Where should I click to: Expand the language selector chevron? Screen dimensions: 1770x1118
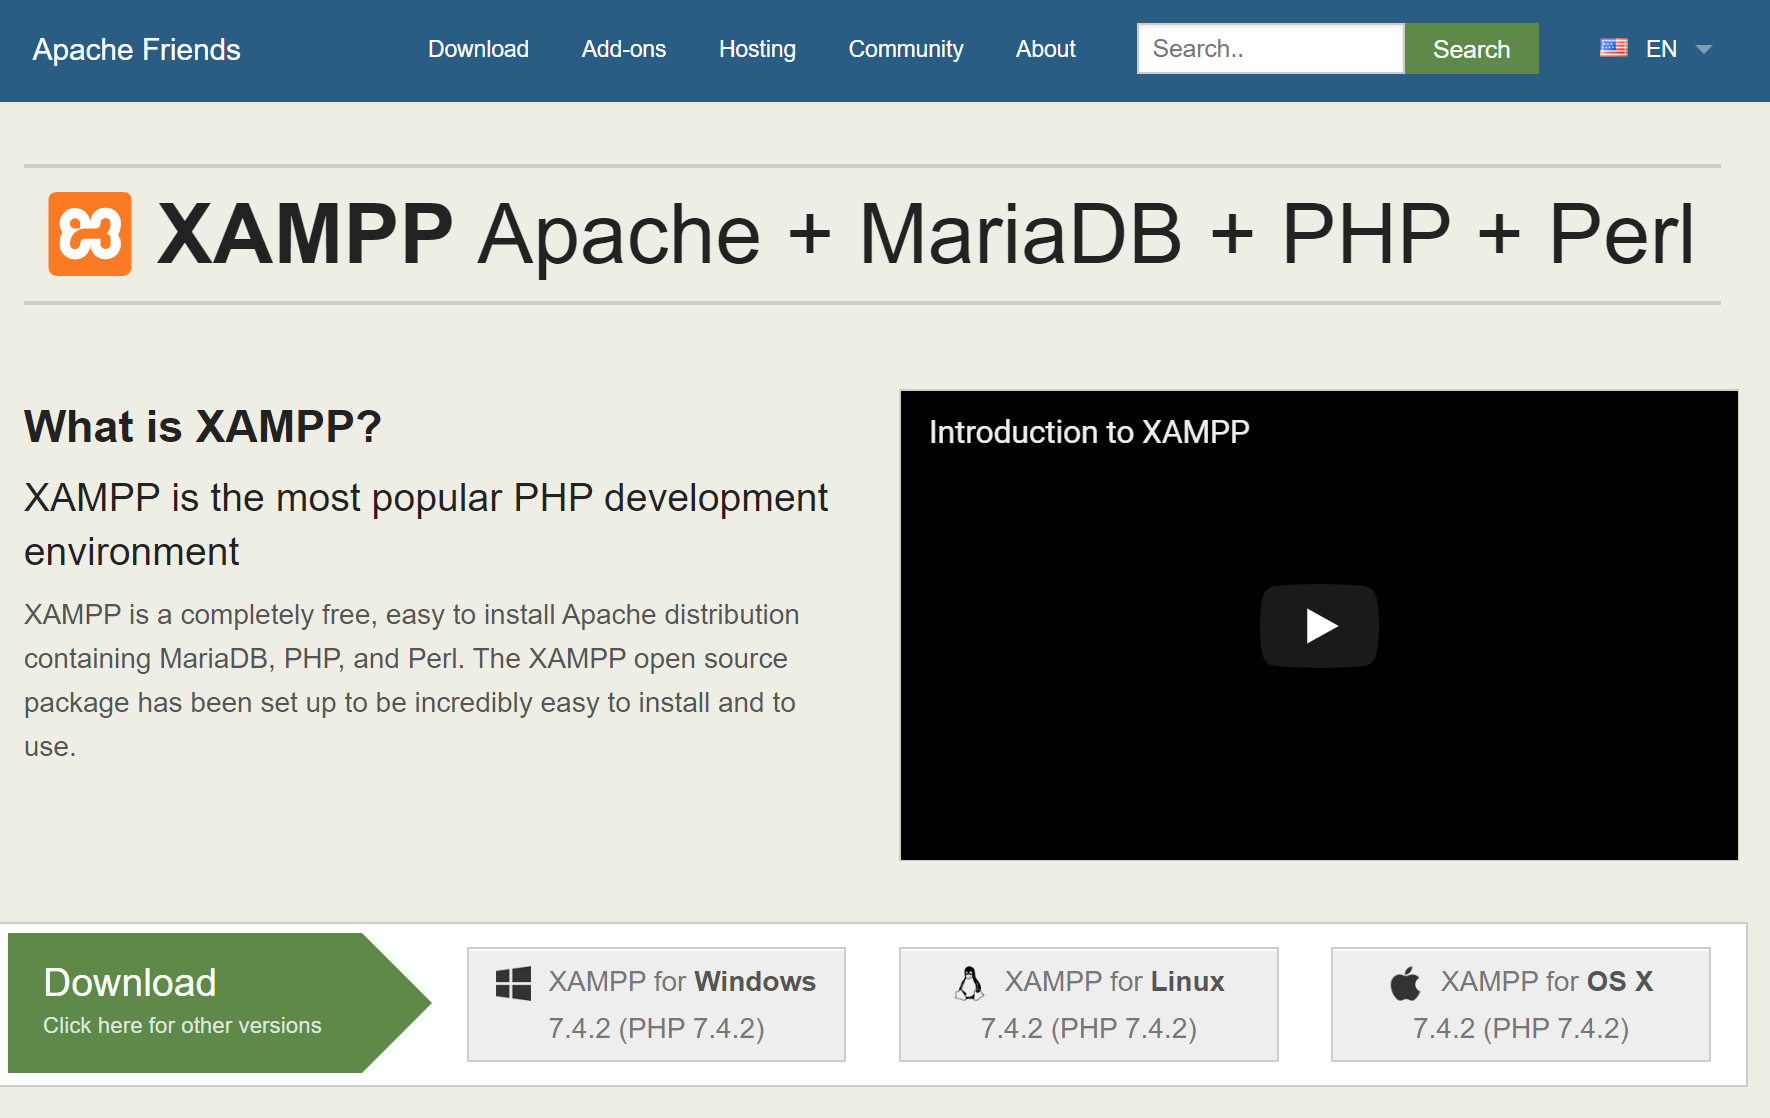pyautogui.click(x=1704, y=48)
